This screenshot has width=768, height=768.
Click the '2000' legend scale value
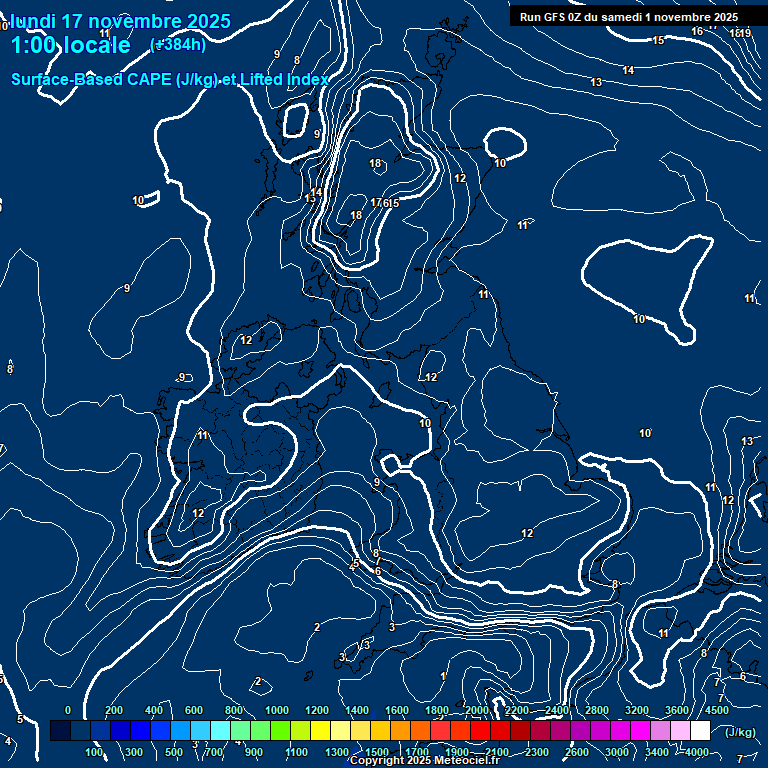(x=477, y=710)
